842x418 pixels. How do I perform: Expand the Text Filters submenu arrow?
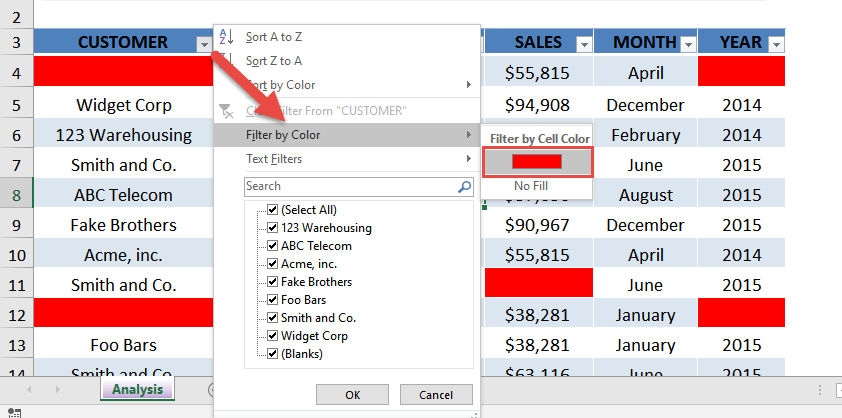(x=469, y=159)
